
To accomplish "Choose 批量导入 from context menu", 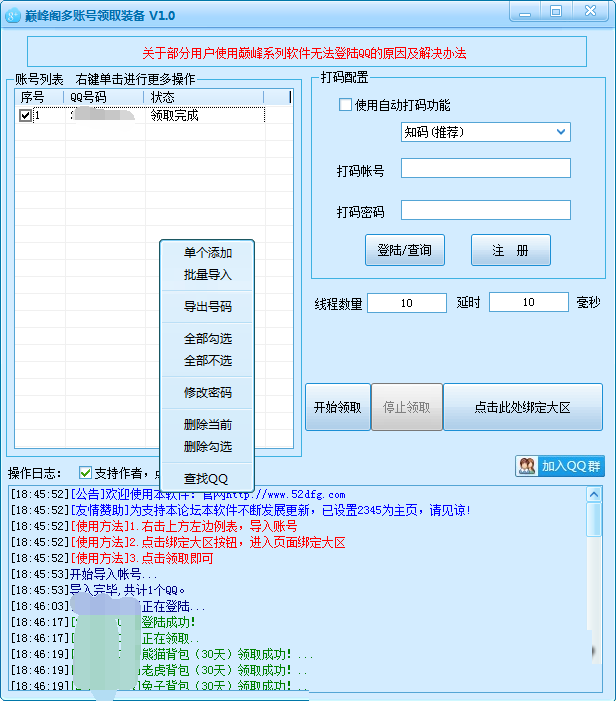I will click(207, 274).
